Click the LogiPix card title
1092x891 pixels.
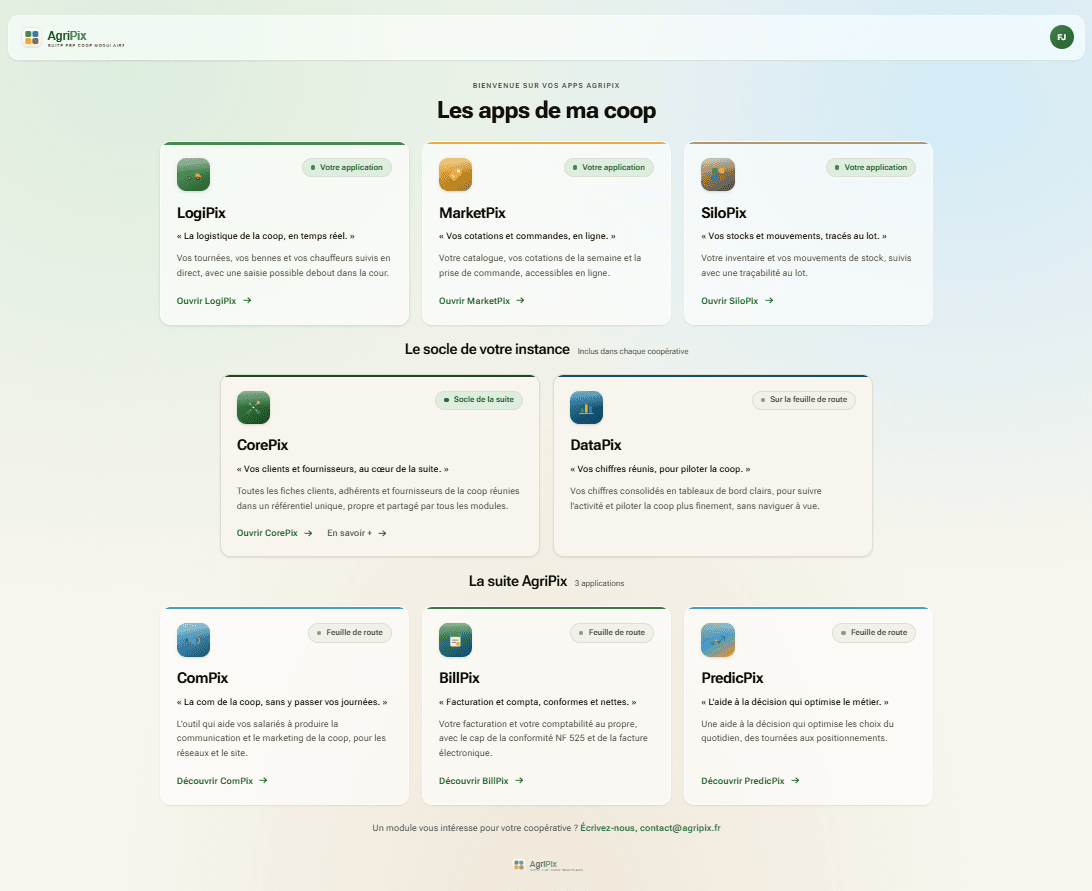coord(201,213)
